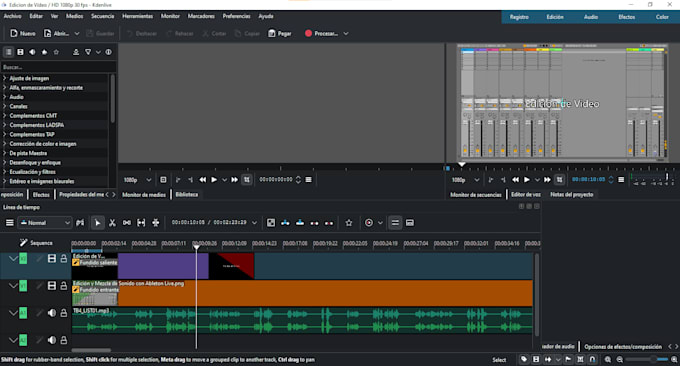Zoom out timeline using status bar icon
Screen dimensions: 680x366
tap(620, 359)
